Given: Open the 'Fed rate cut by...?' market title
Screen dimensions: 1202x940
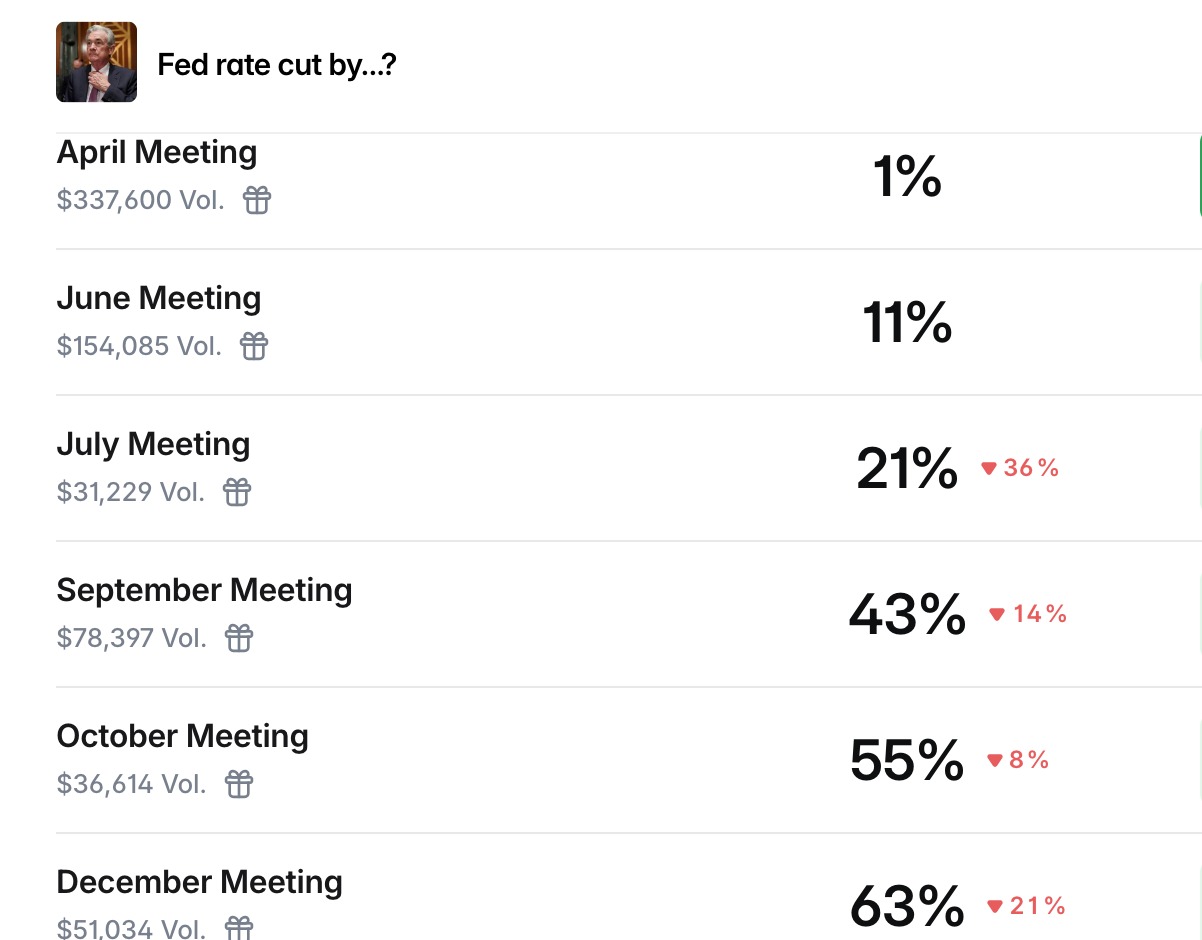Looking at the screenshot, I should [277, 66].
